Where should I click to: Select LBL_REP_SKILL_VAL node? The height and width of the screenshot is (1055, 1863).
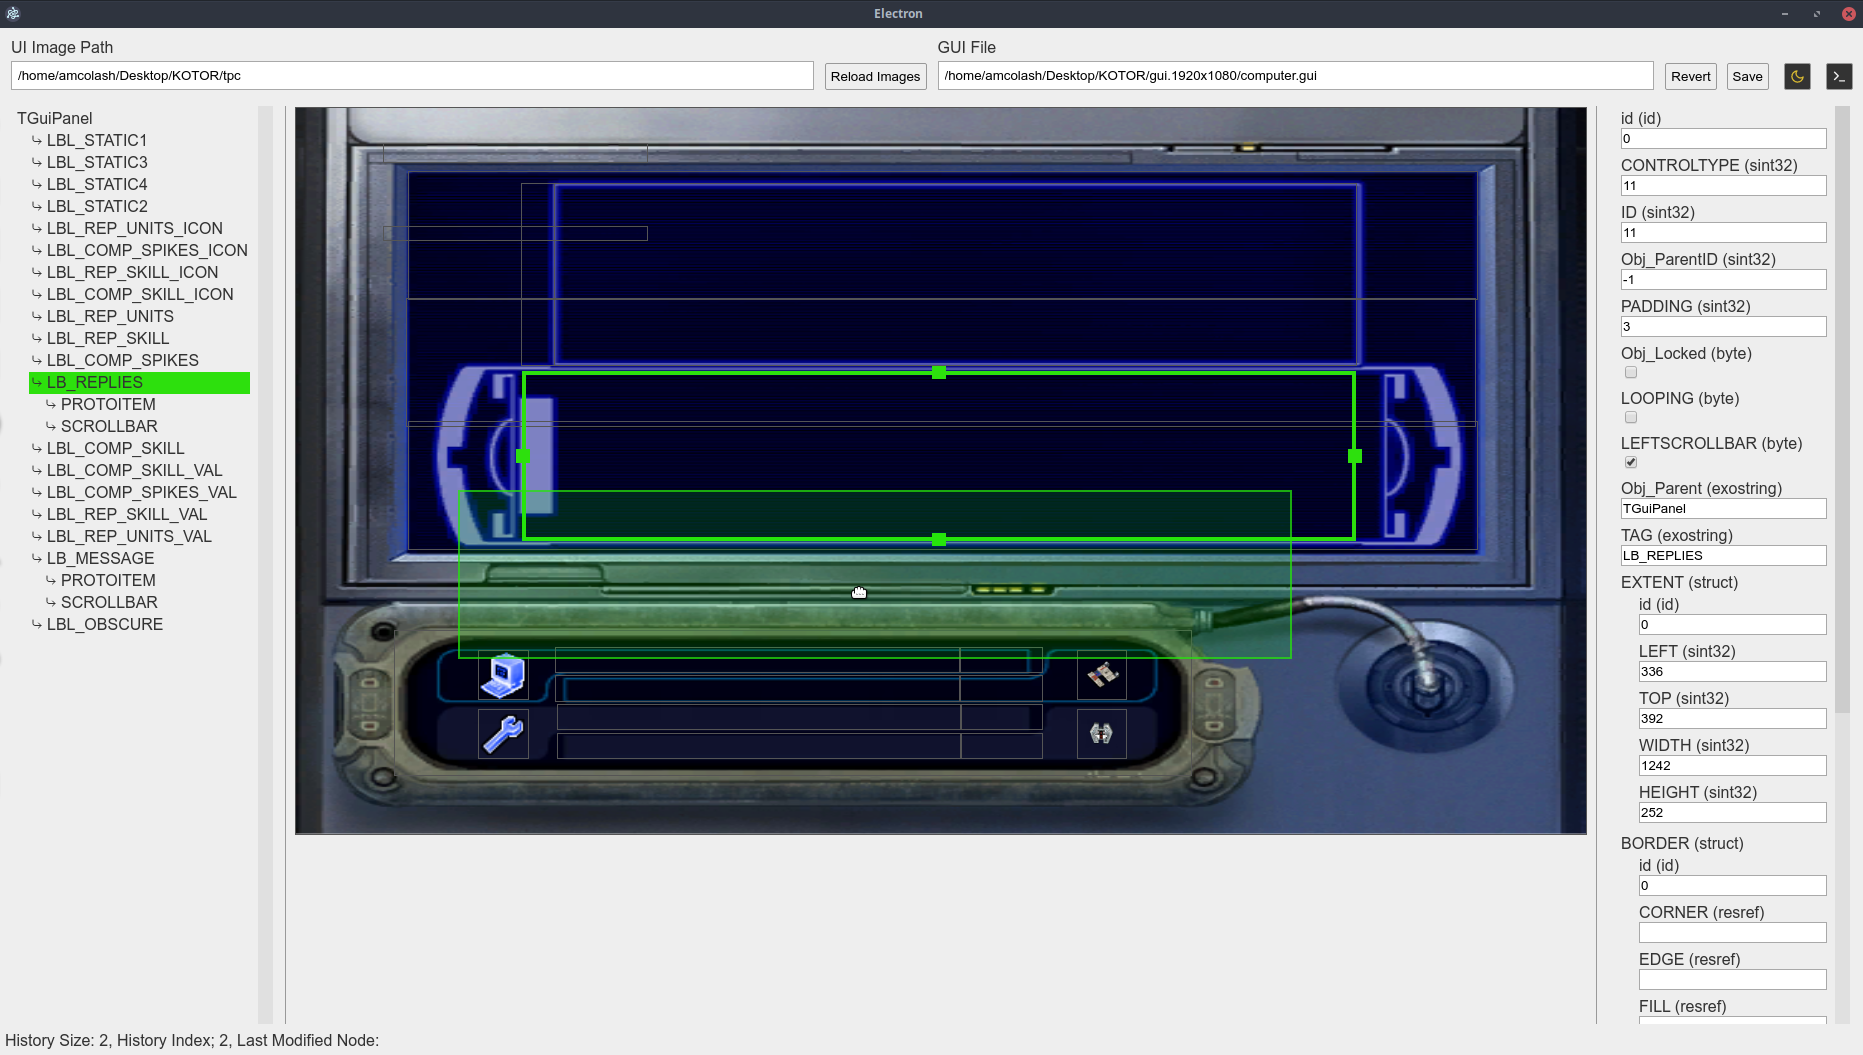point(127,514)
